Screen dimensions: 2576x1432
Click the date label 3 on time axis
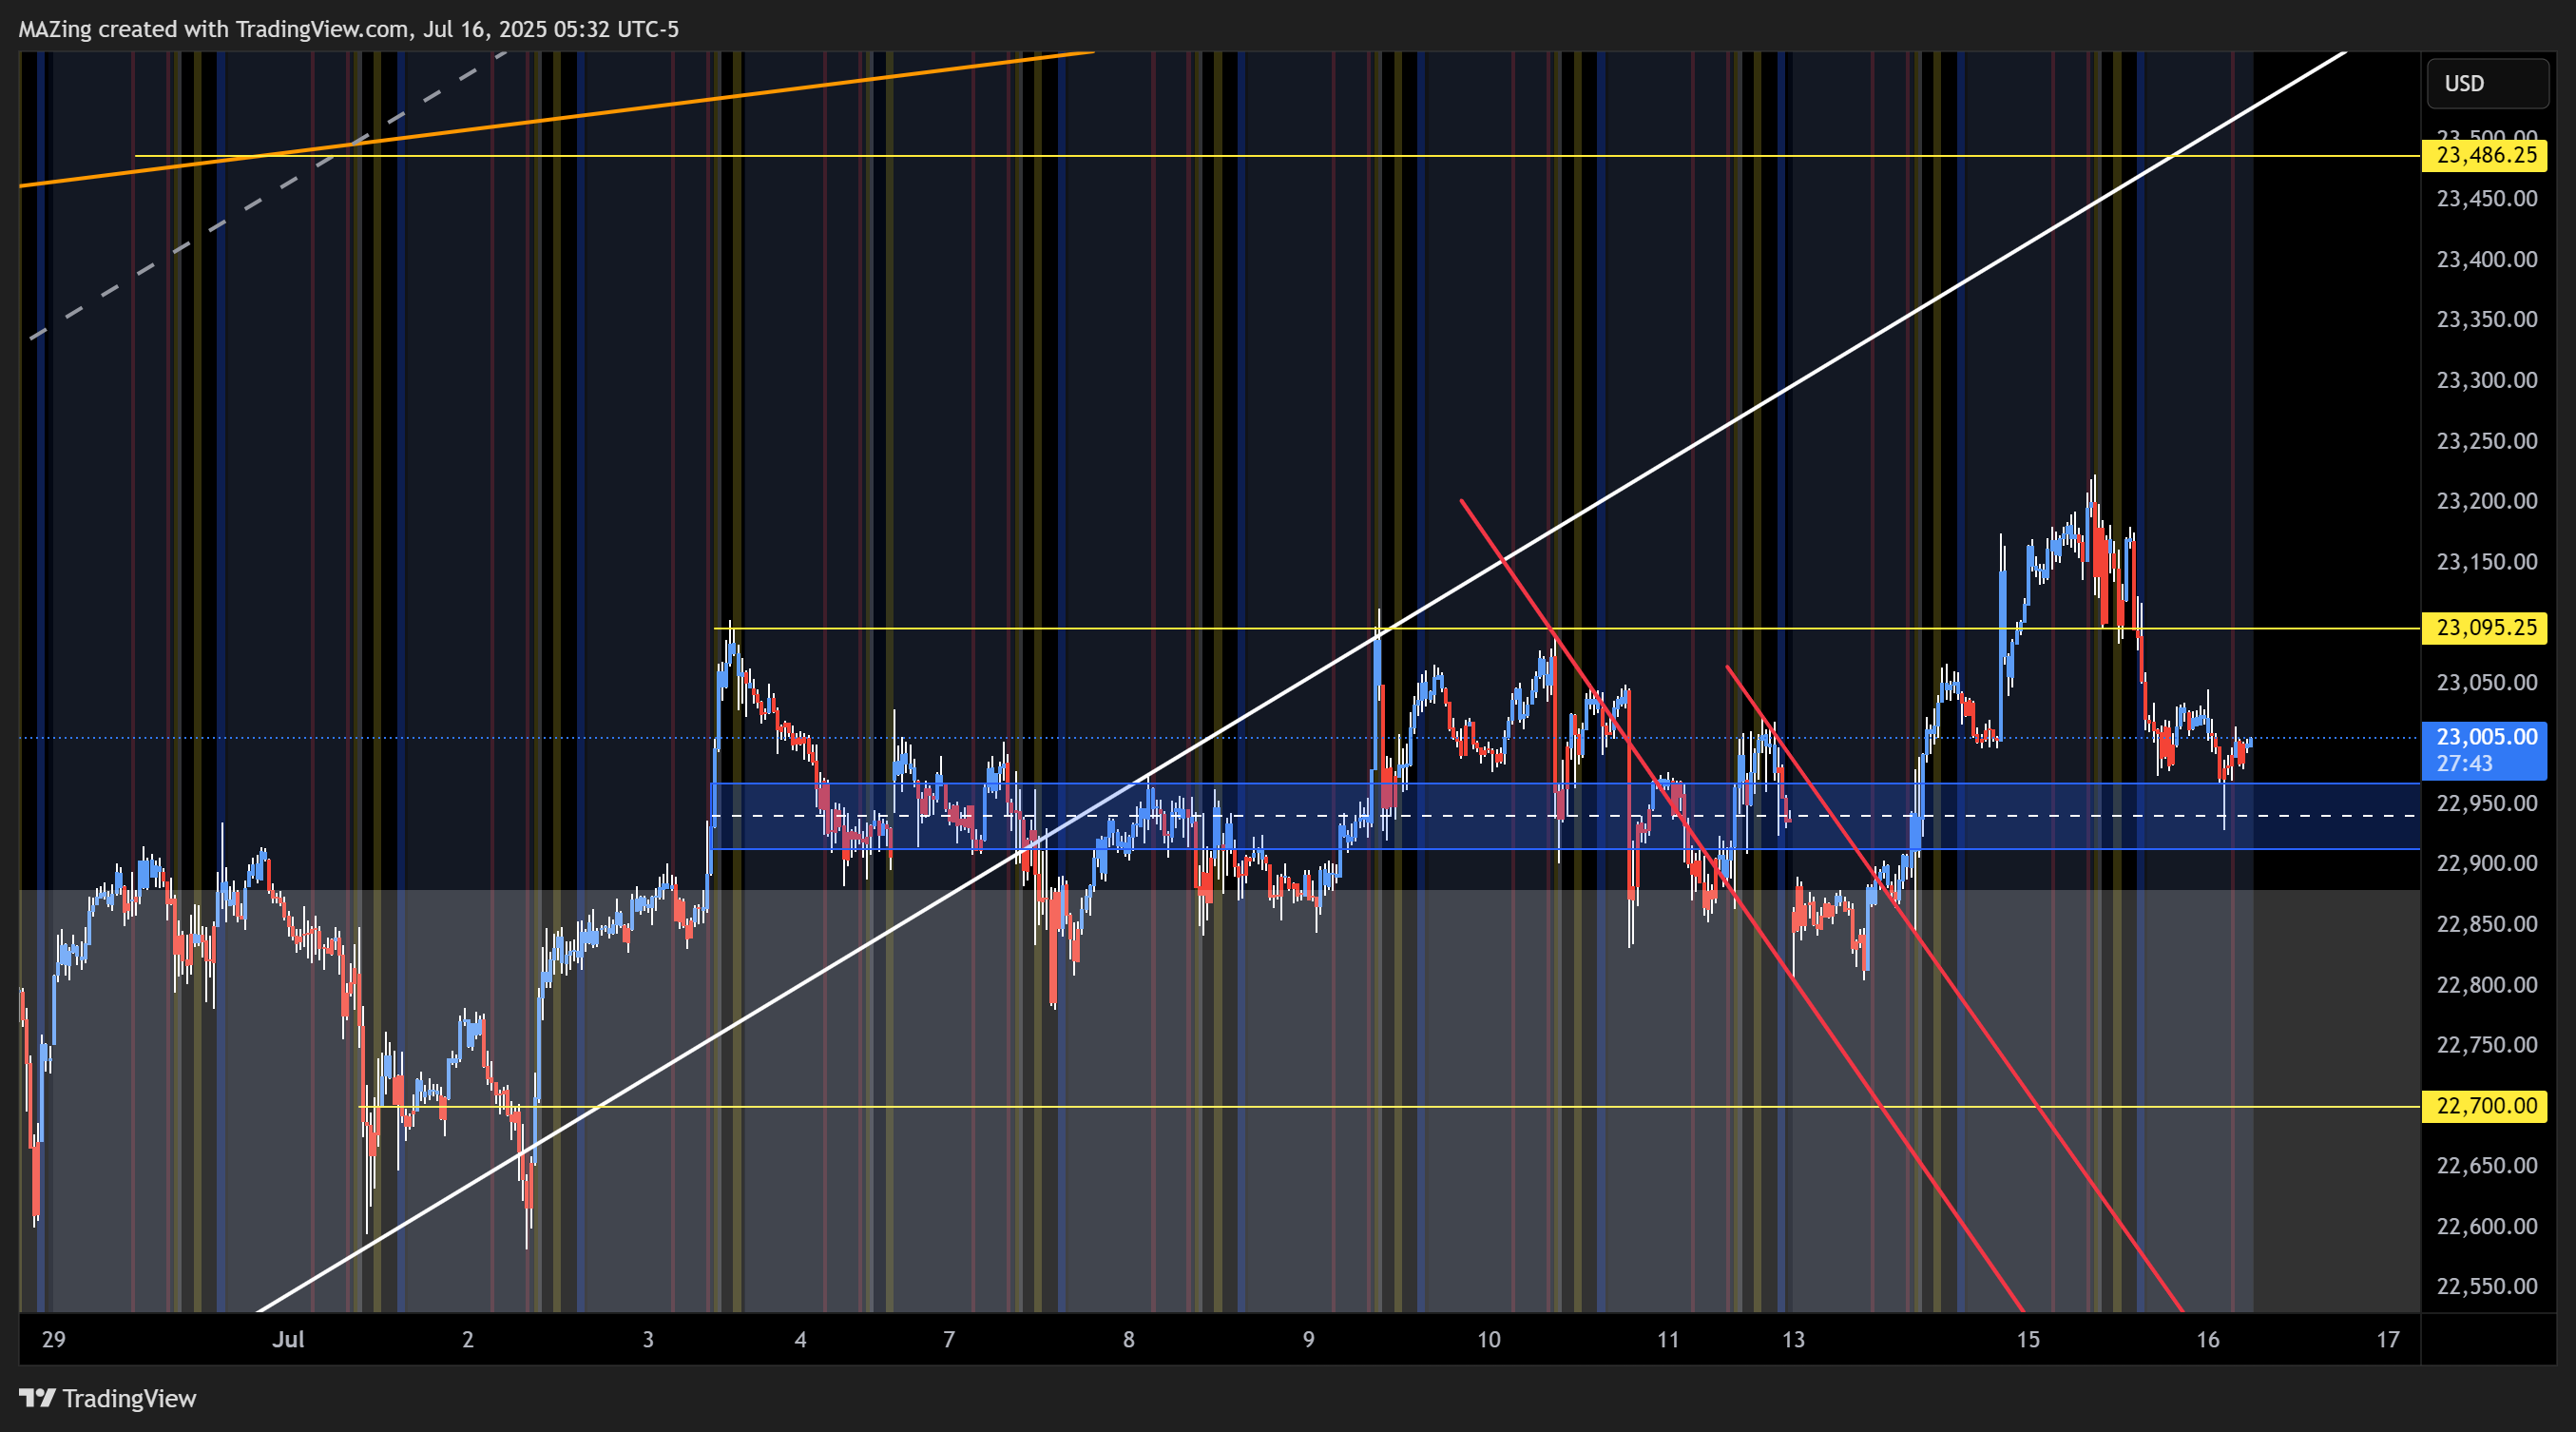point(648,1340)
